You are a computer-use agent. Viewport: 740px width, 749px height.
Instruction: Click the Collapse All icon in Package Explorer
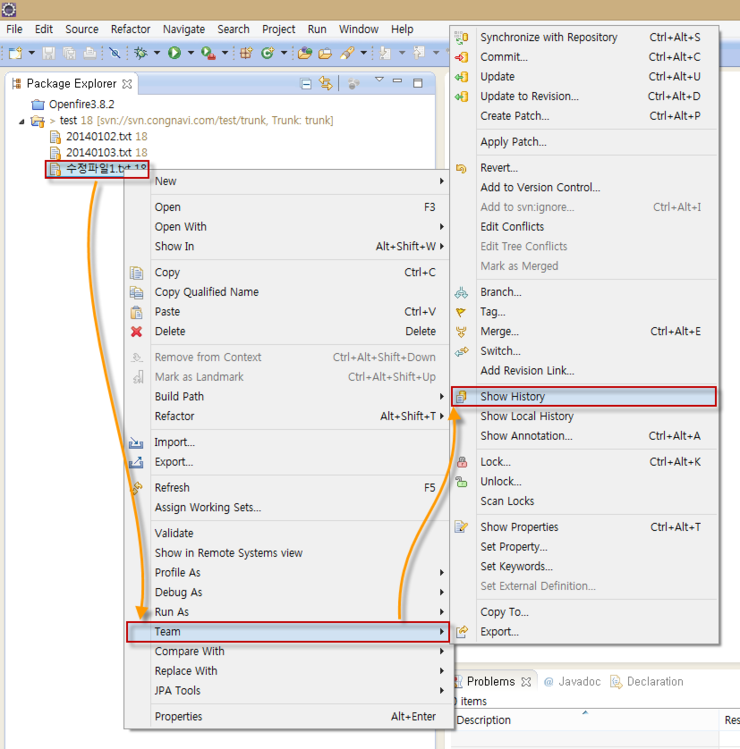tap(306, 84)
